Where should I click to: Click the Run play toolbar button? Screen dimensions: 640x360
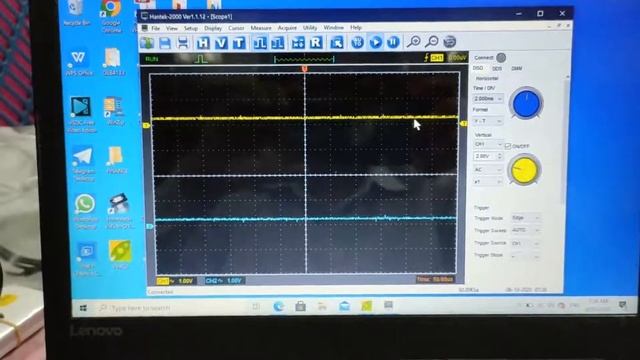[376, 42]
